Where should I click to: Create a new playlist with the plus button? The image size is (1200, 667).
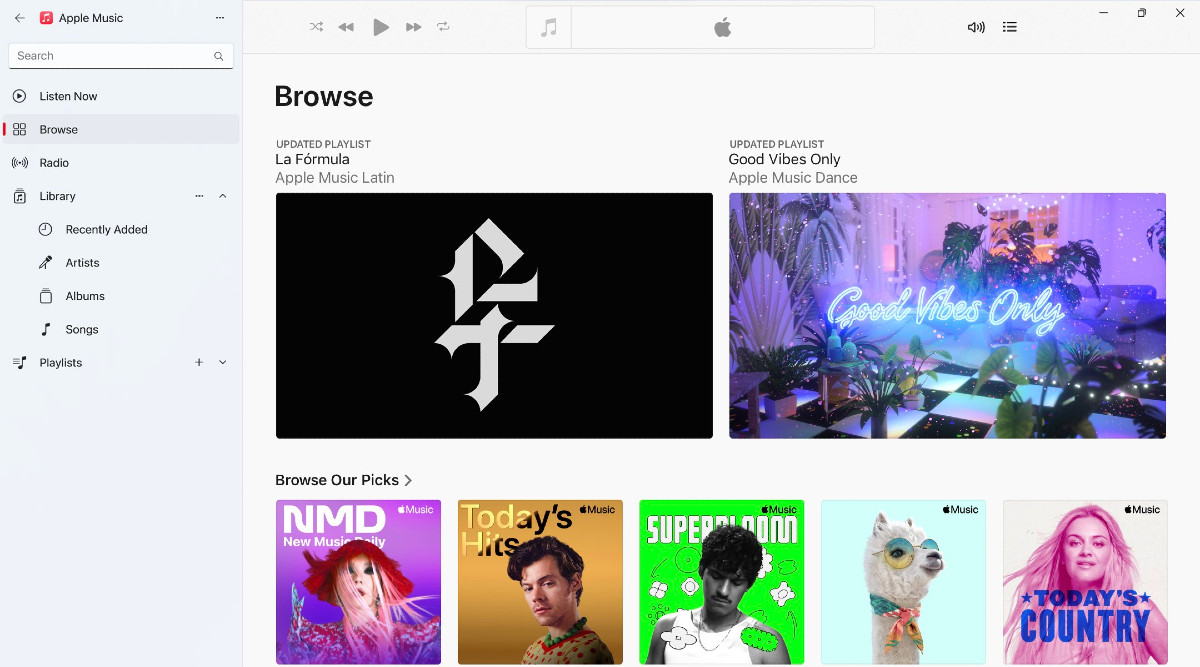pos(198,362)
